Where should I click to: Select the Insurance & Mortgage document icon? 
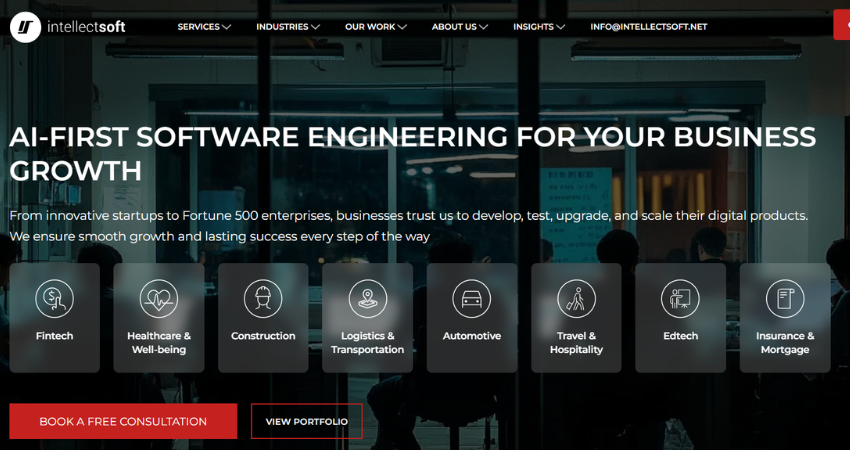click(x=785, y=298)
